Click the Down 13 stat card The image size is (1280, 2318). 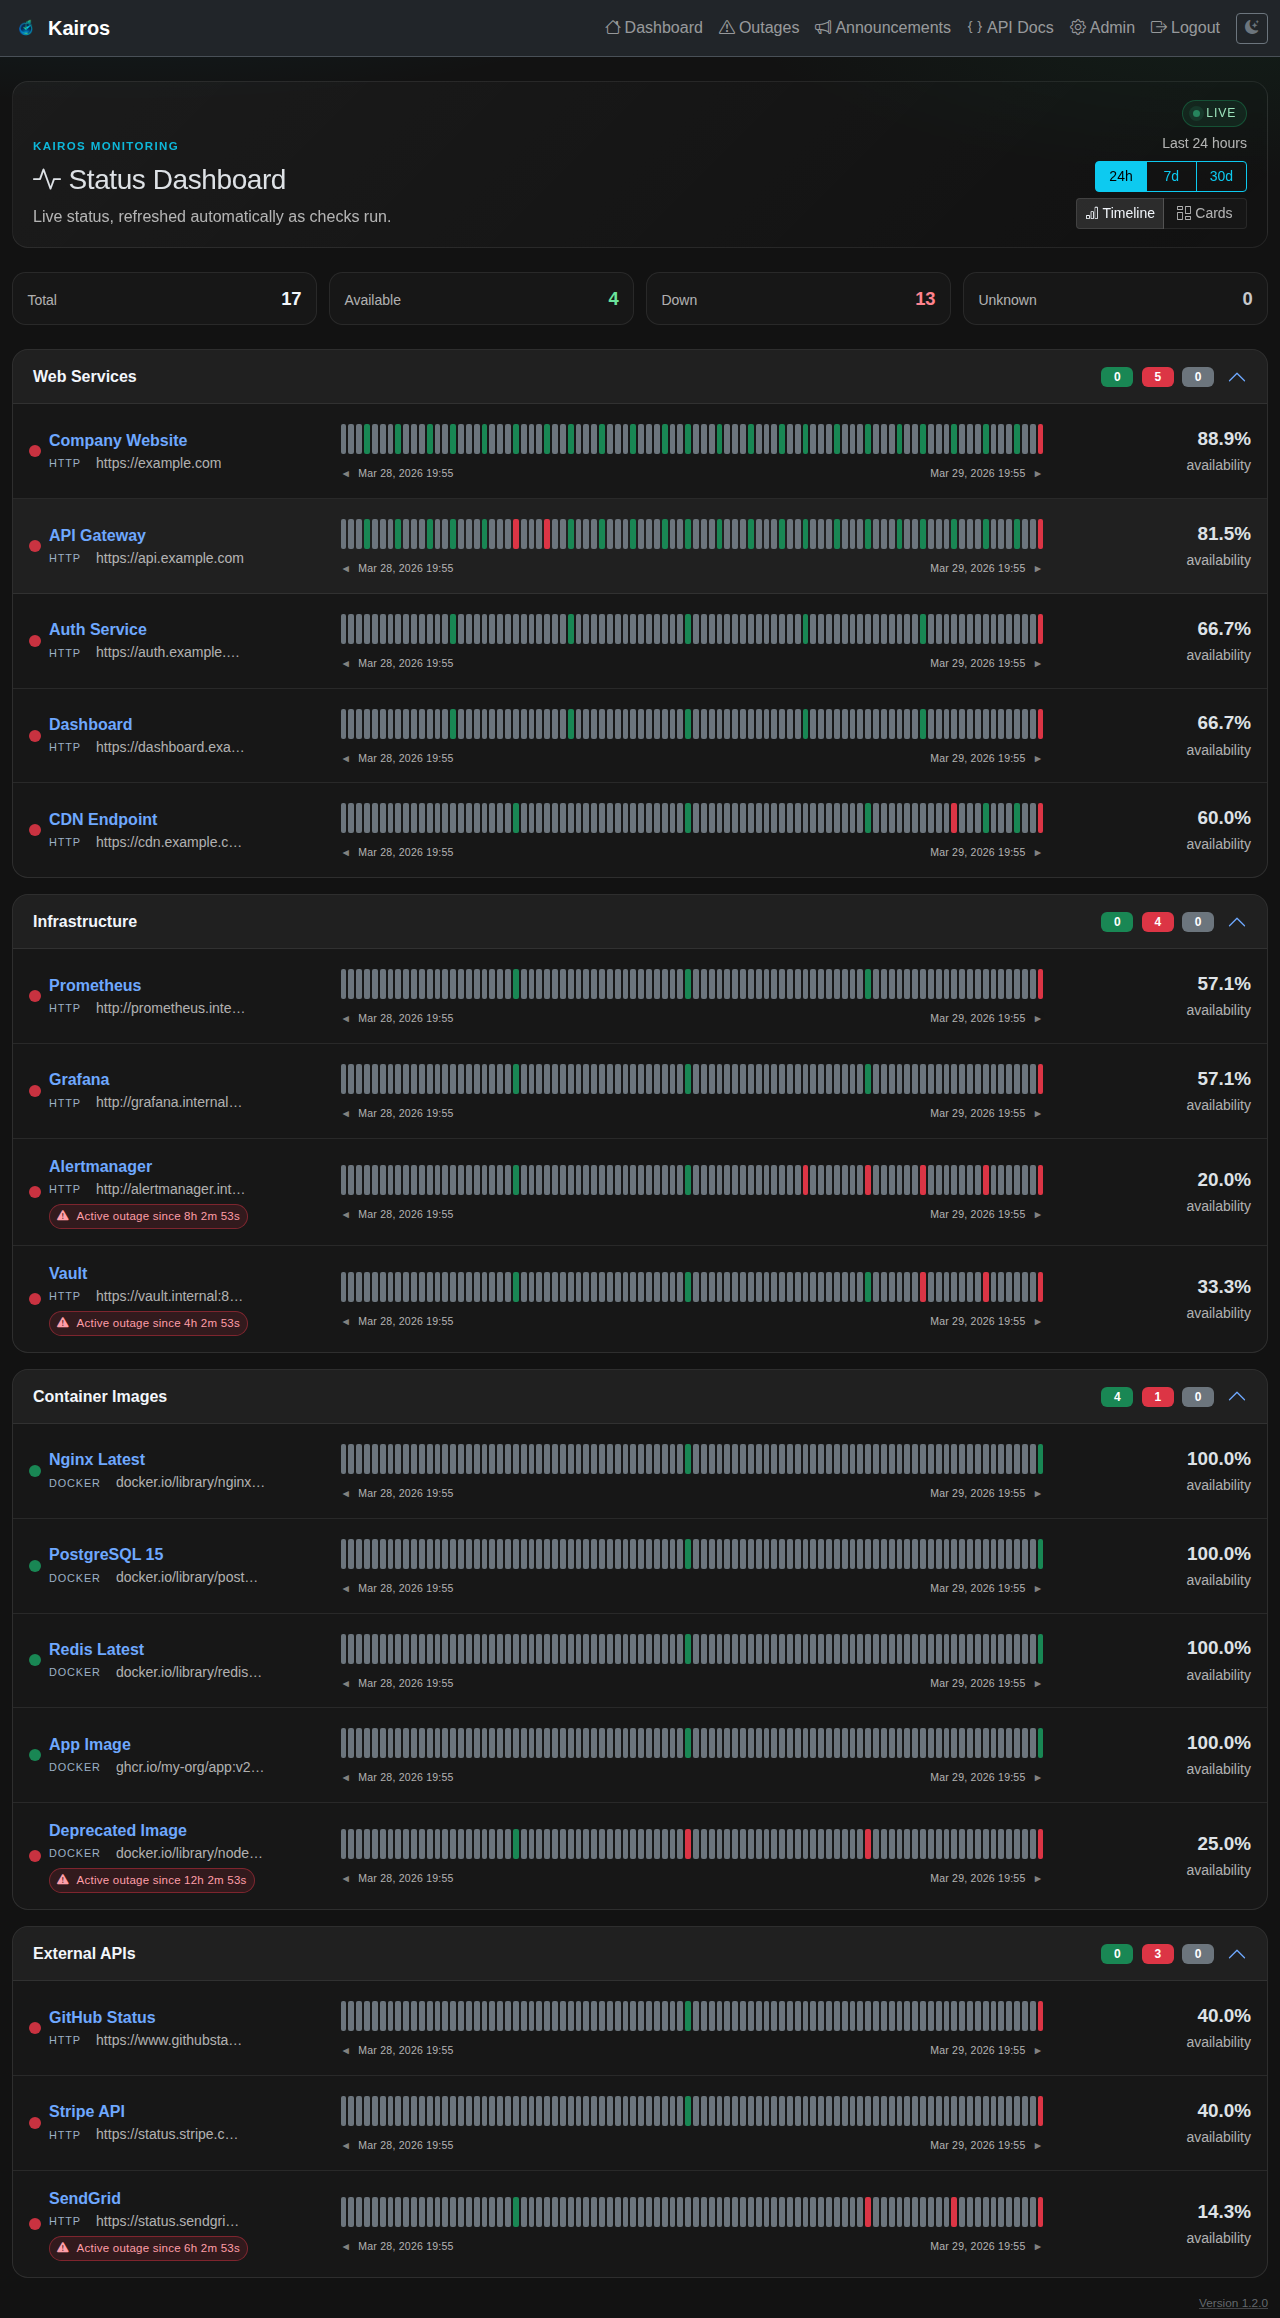[798, 299]
